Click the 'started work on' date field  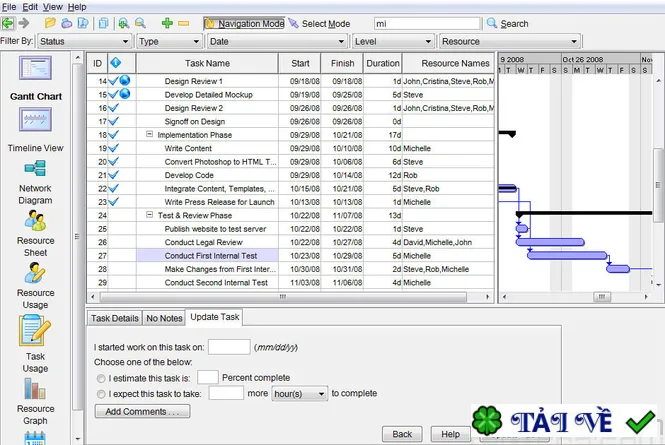click(x=229, y=347)
